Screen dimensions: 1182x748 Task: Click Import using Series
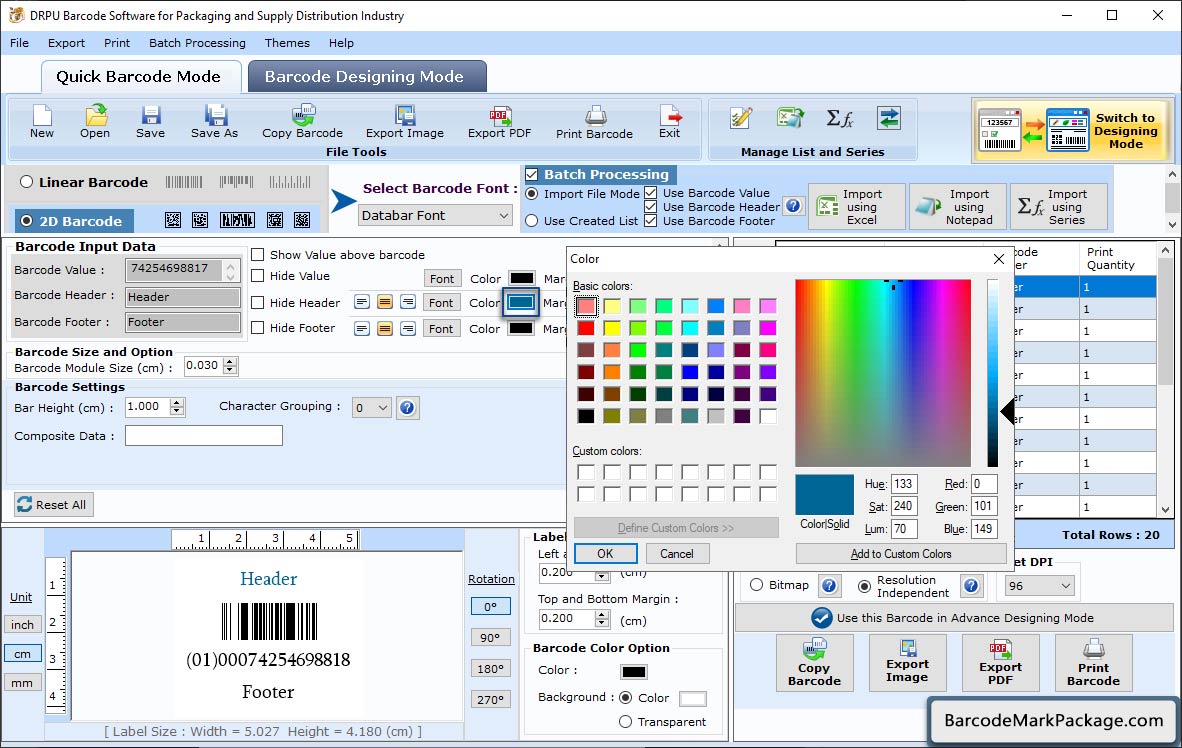click(x=1058, y=207)
